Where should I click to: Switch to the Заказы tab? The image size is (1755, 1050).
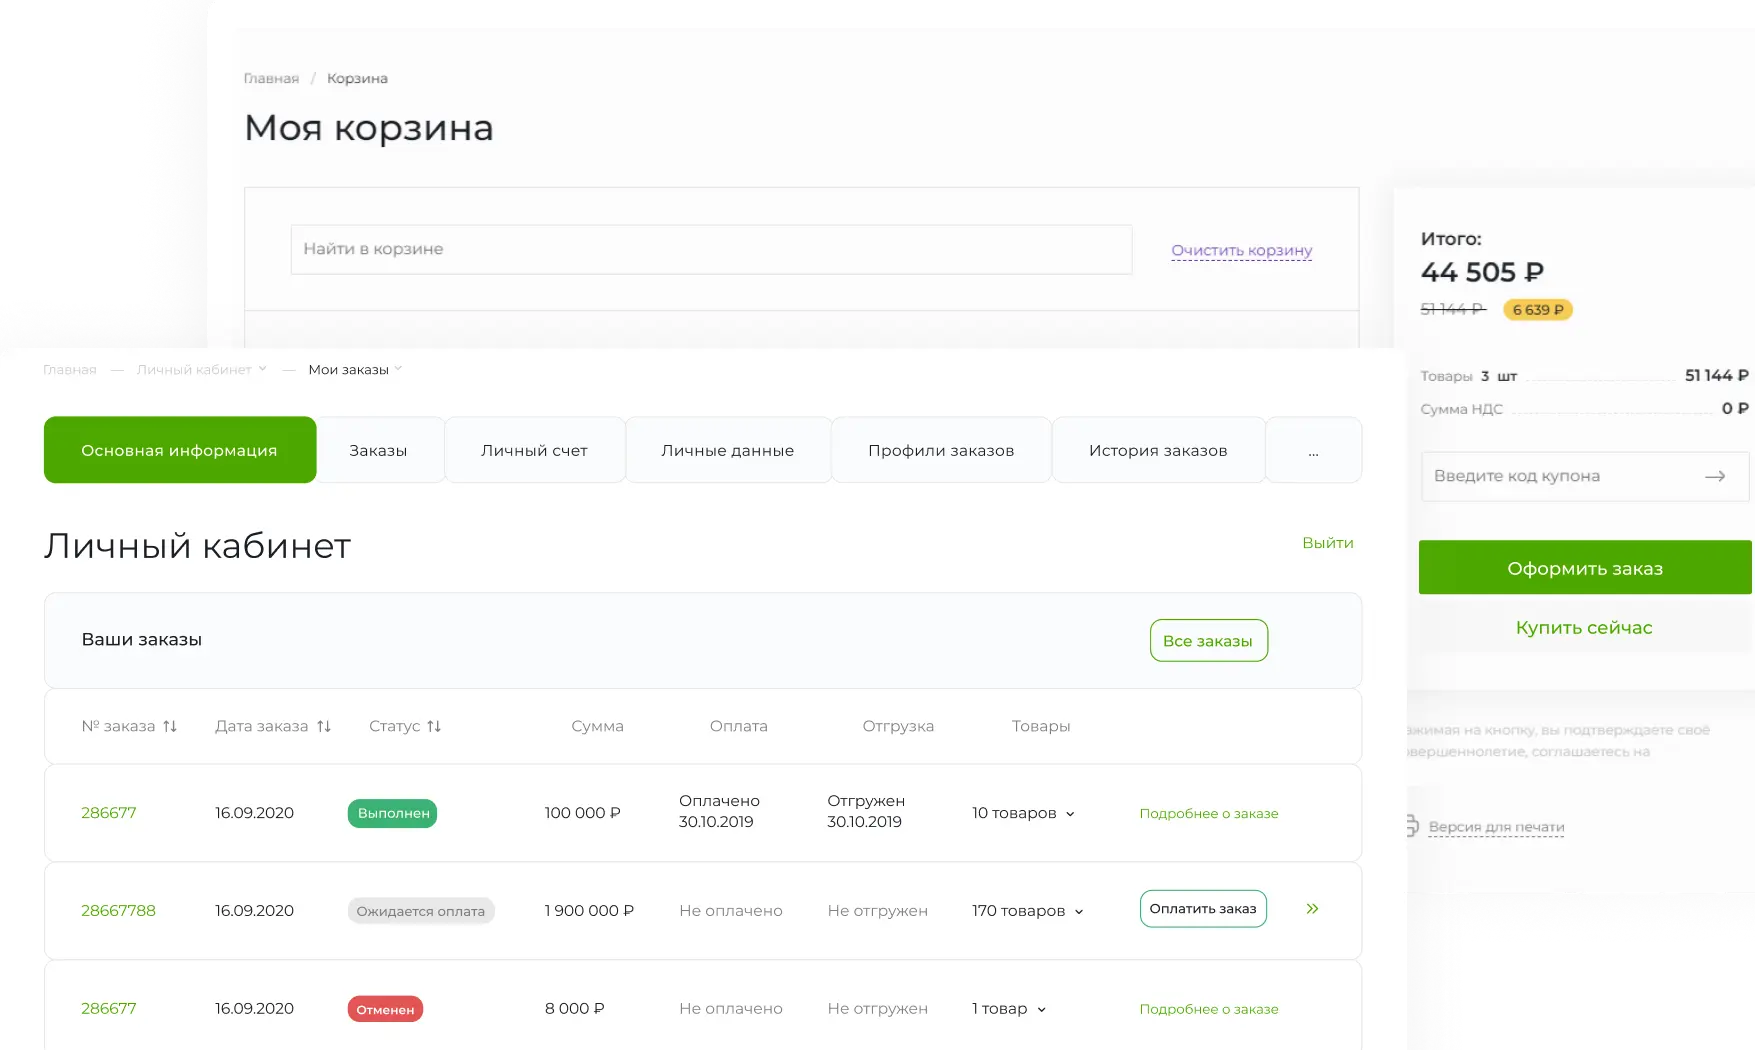click(x=378, y=450)
